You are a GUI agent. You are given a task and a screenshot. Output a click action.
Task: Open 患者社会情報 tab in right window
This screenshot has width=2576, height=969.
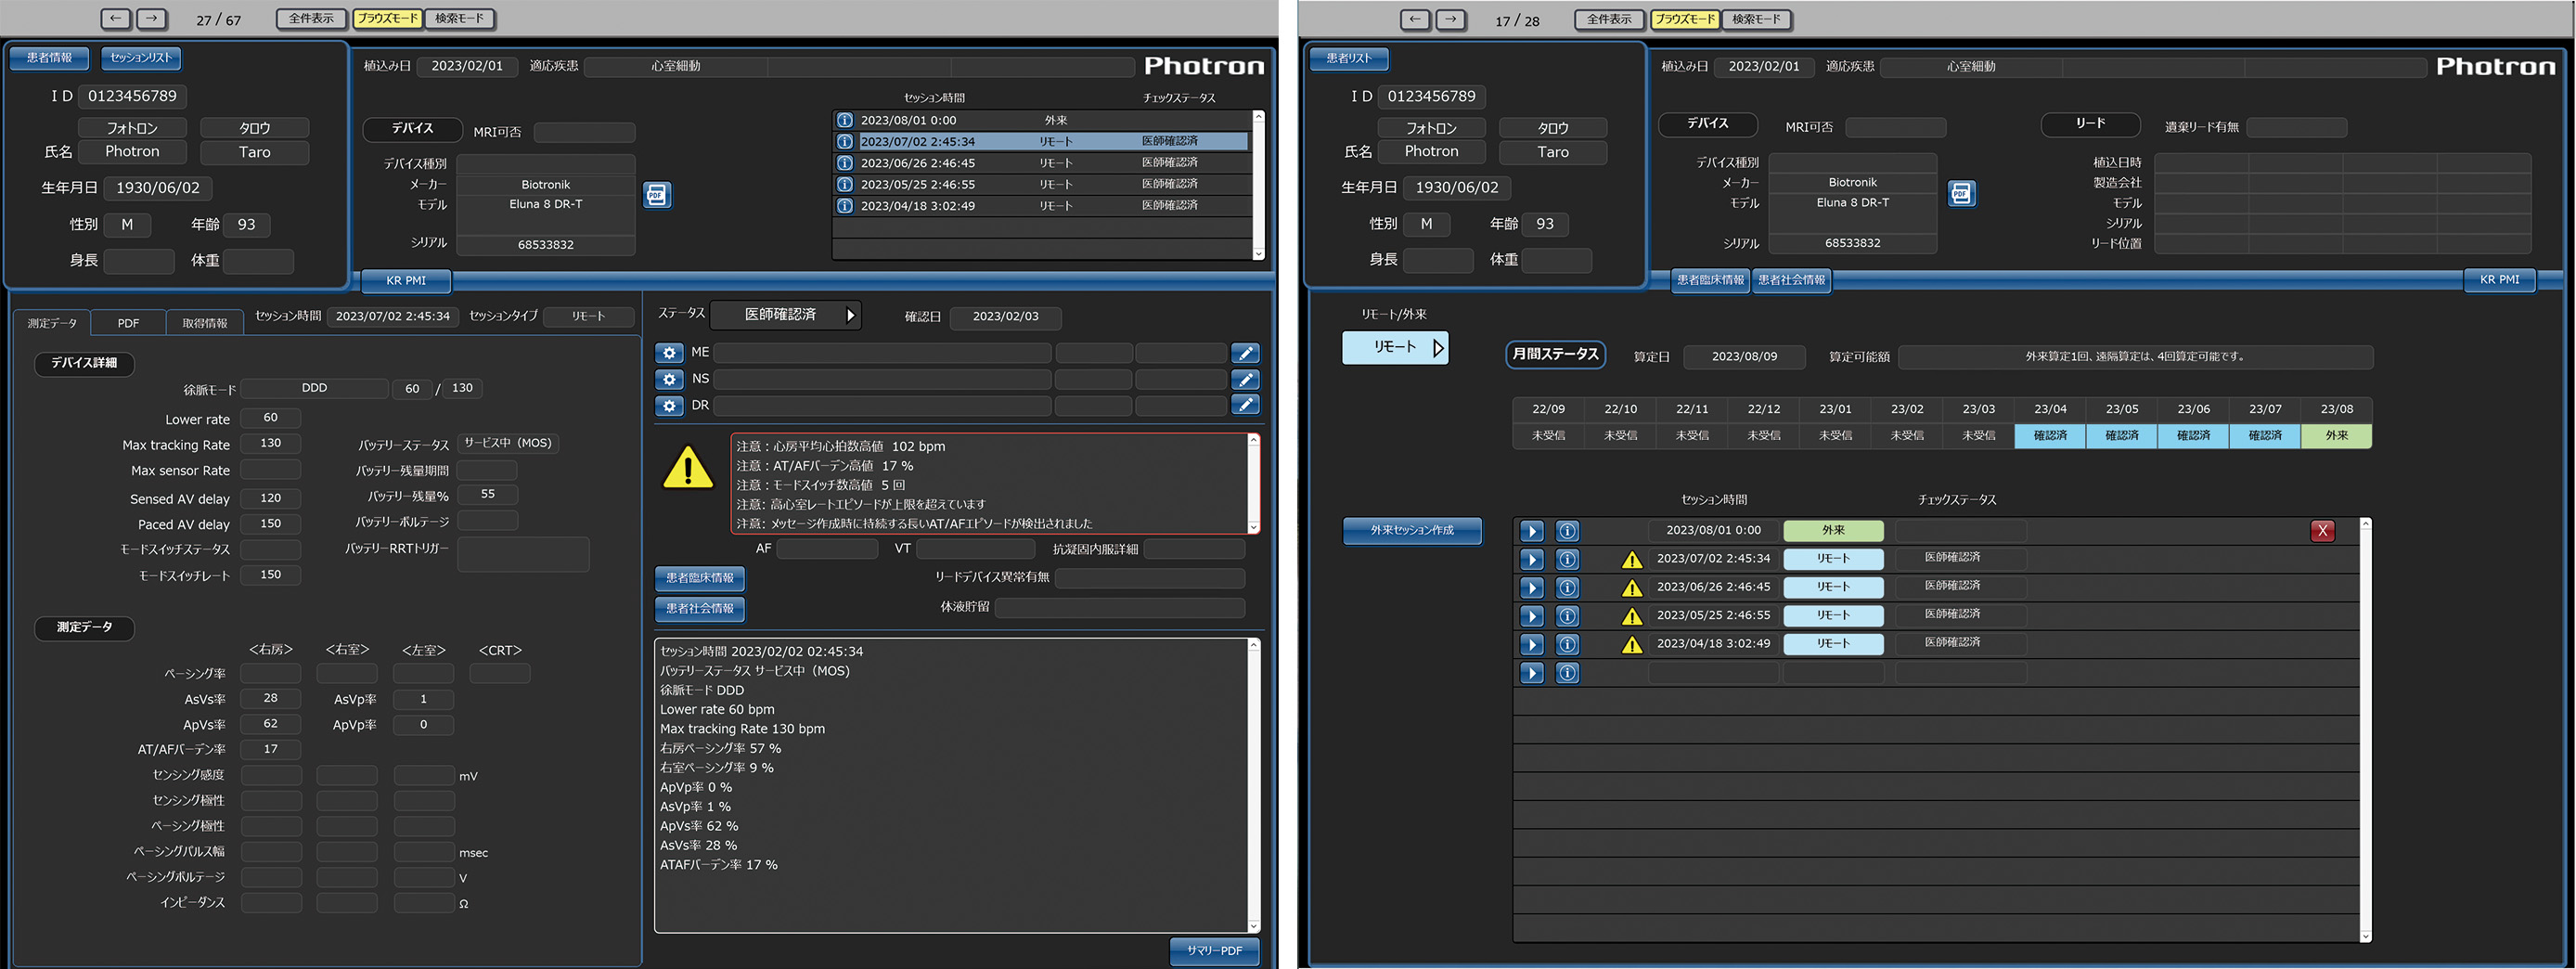1792,281
